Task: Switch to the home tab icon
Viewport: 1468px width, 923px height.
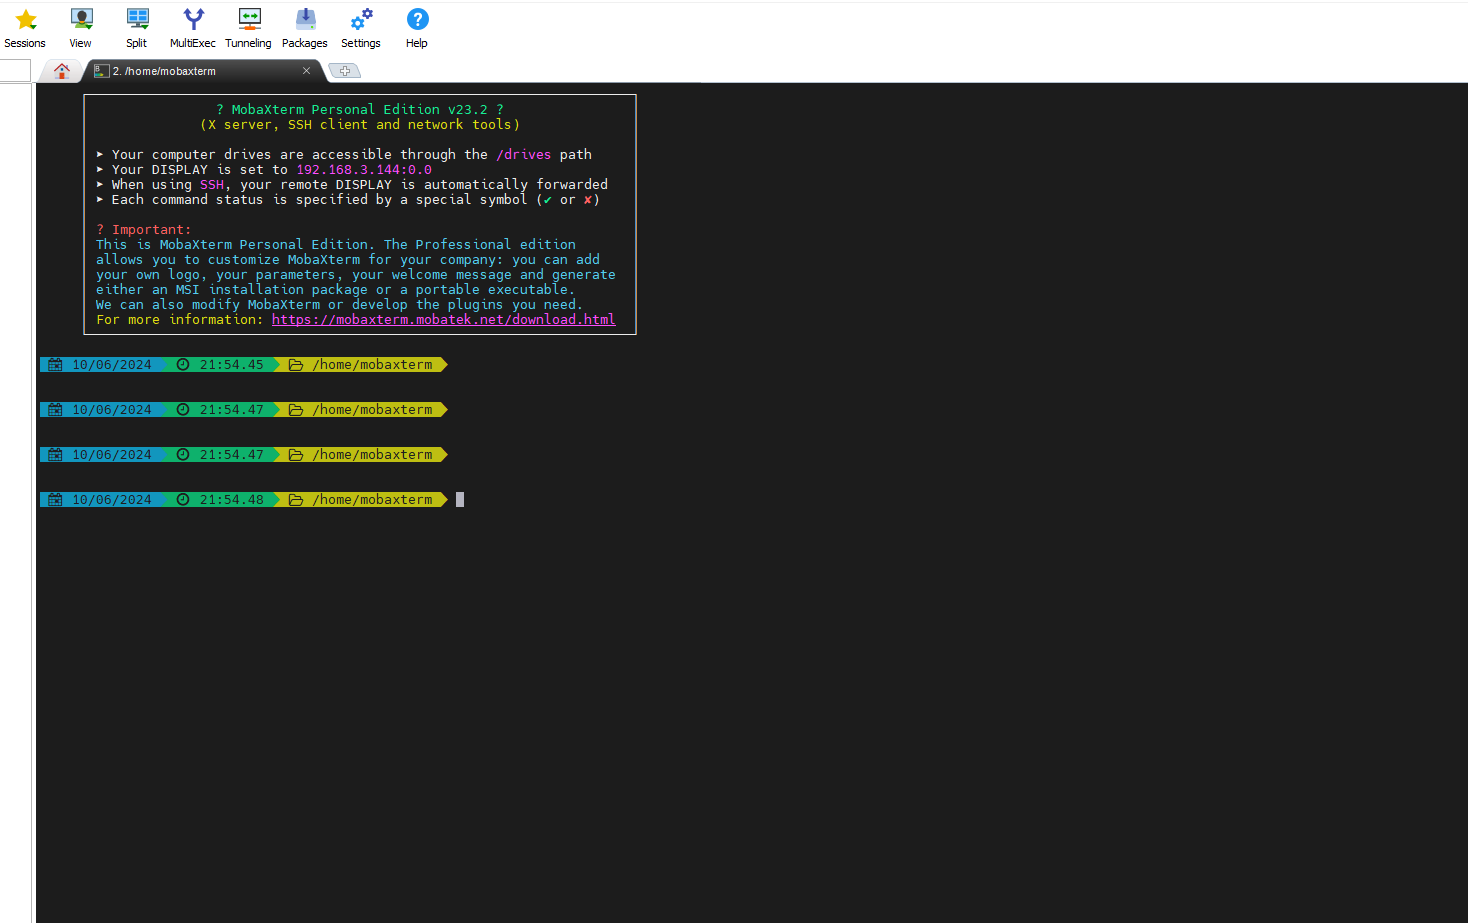Action: 62,71
